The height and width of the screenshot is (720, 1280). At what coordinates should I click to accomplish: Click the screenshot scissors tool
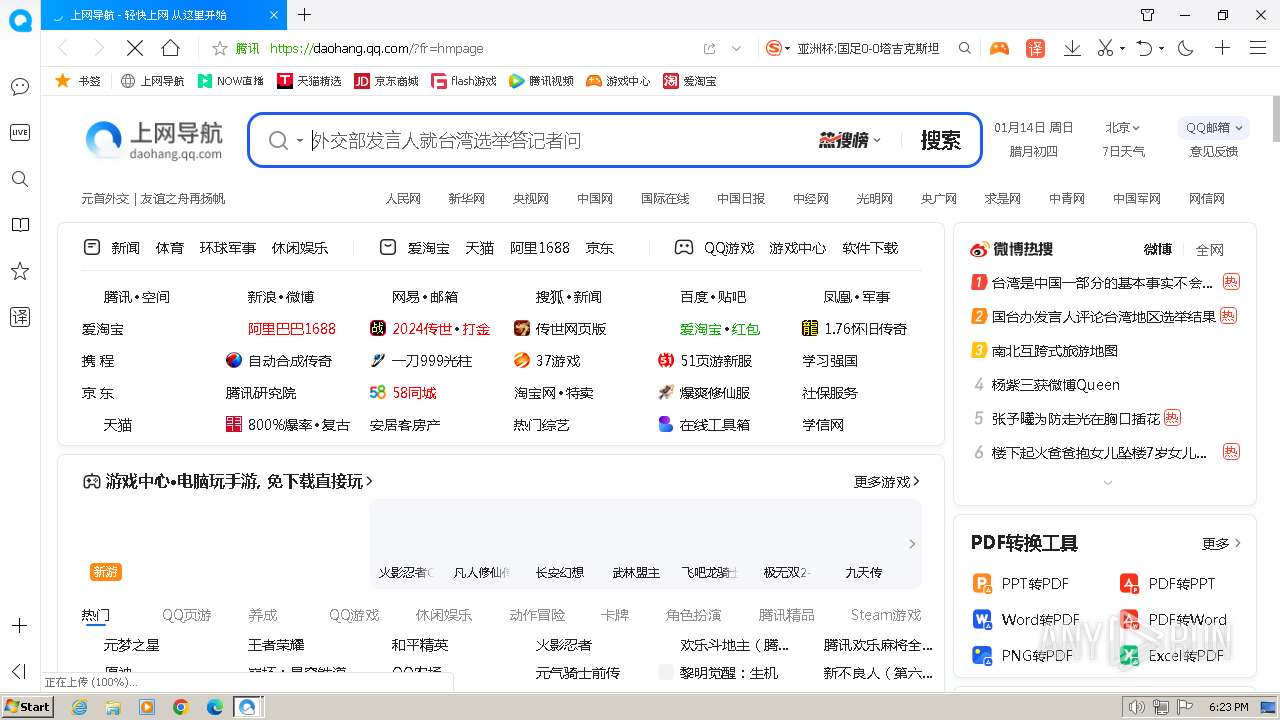(x=1105, y=48)
